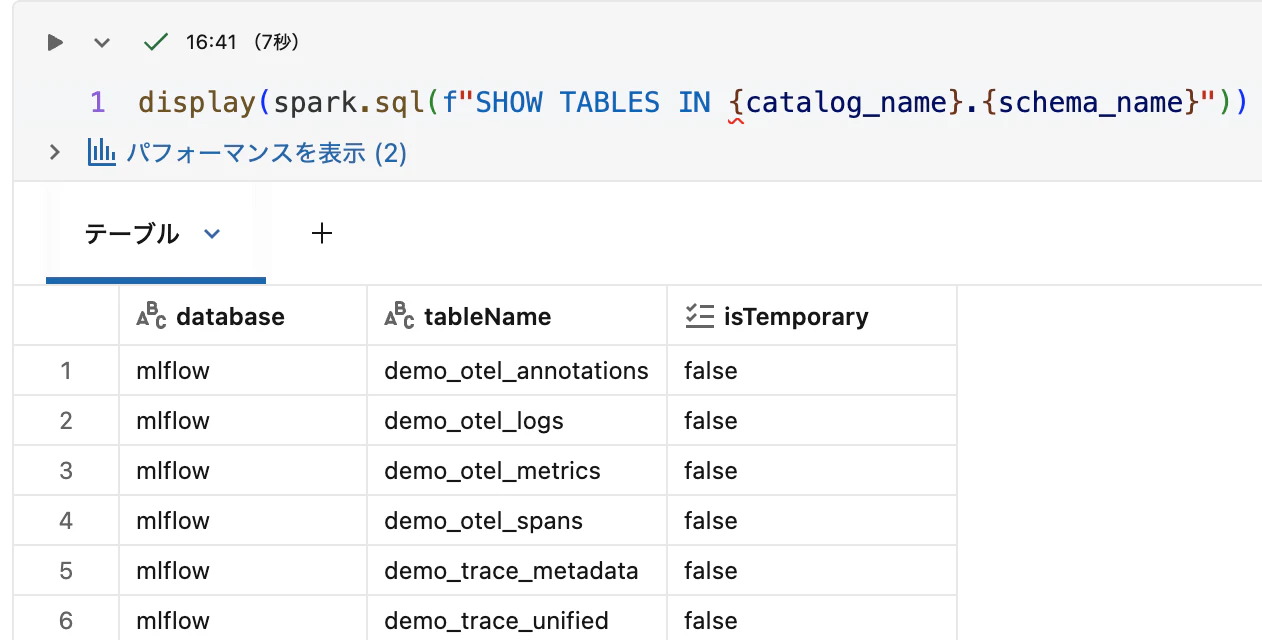Expand the パフォーマンスを表示 disclosure arrow
Screen dimensions: 1262x640
55,151
